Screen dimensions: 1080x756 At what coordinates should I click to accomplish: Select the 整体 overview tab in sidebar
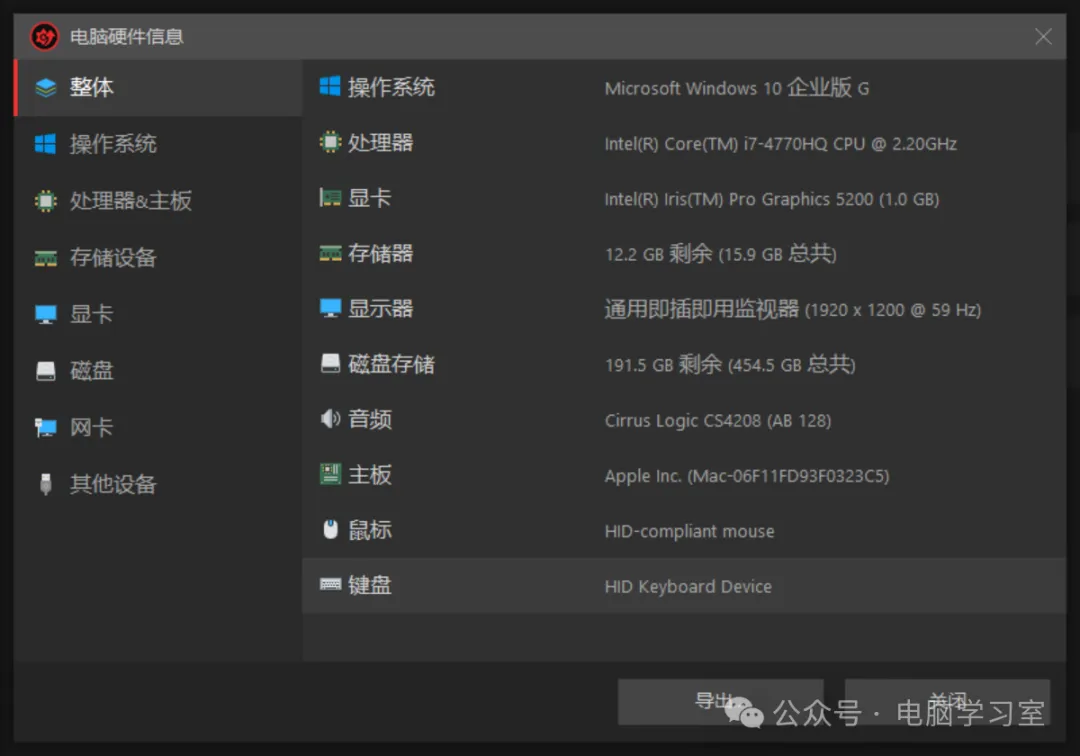coord(158,87)
